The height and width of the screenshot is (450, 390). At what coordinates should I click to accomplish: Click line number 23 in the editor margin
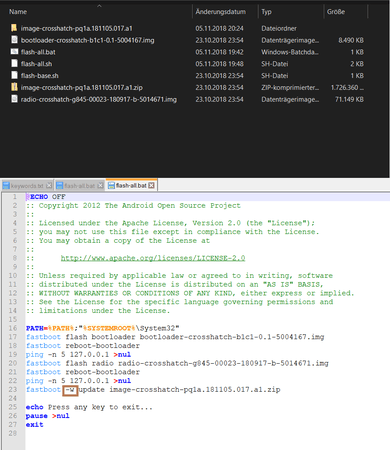(13, 389)
